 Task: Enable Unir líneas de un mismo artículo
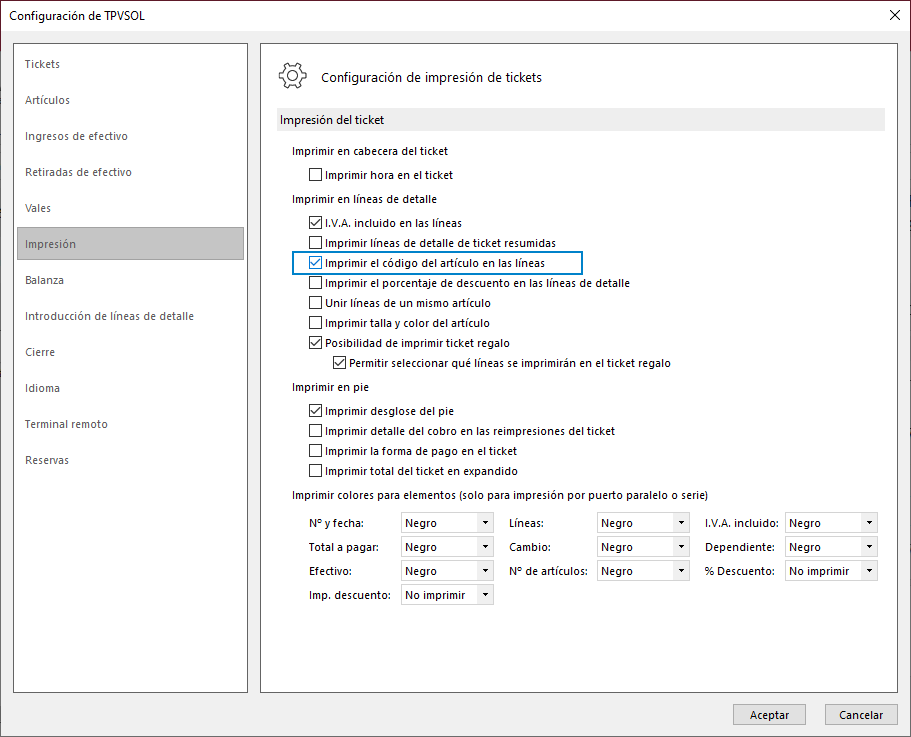click(x=315, y=303)
